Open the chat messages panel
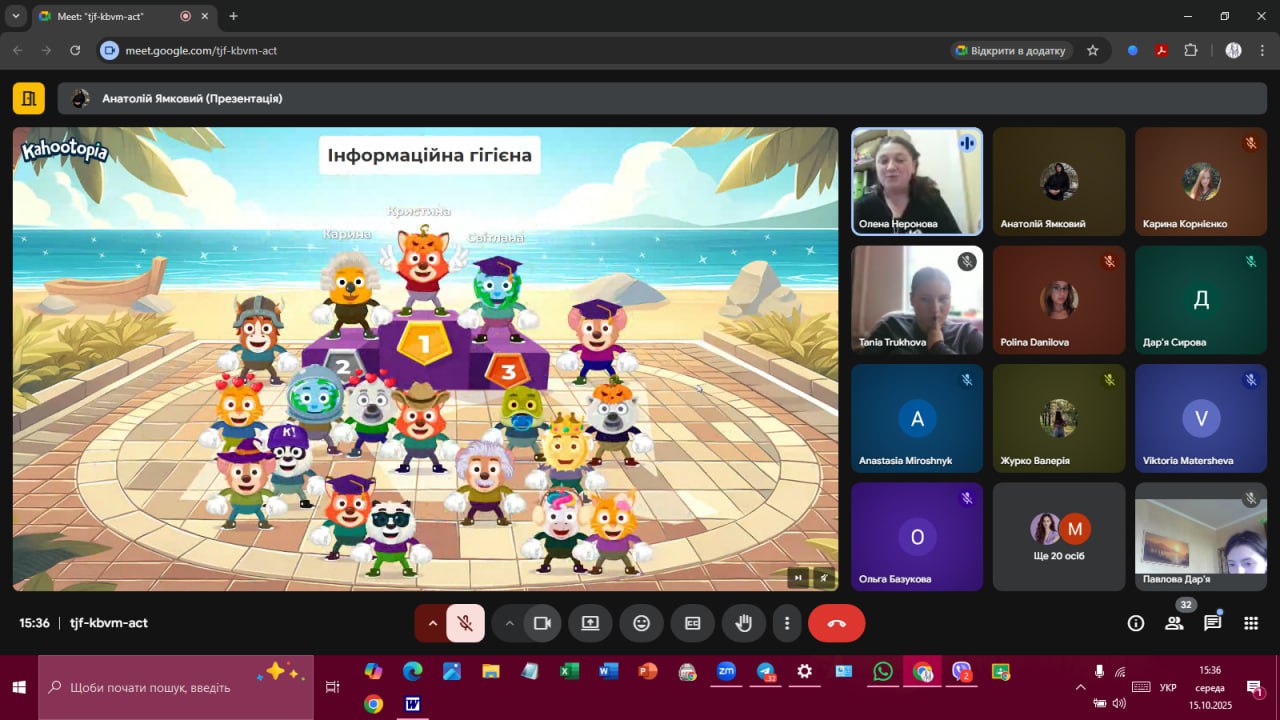 click(1212, 623)
